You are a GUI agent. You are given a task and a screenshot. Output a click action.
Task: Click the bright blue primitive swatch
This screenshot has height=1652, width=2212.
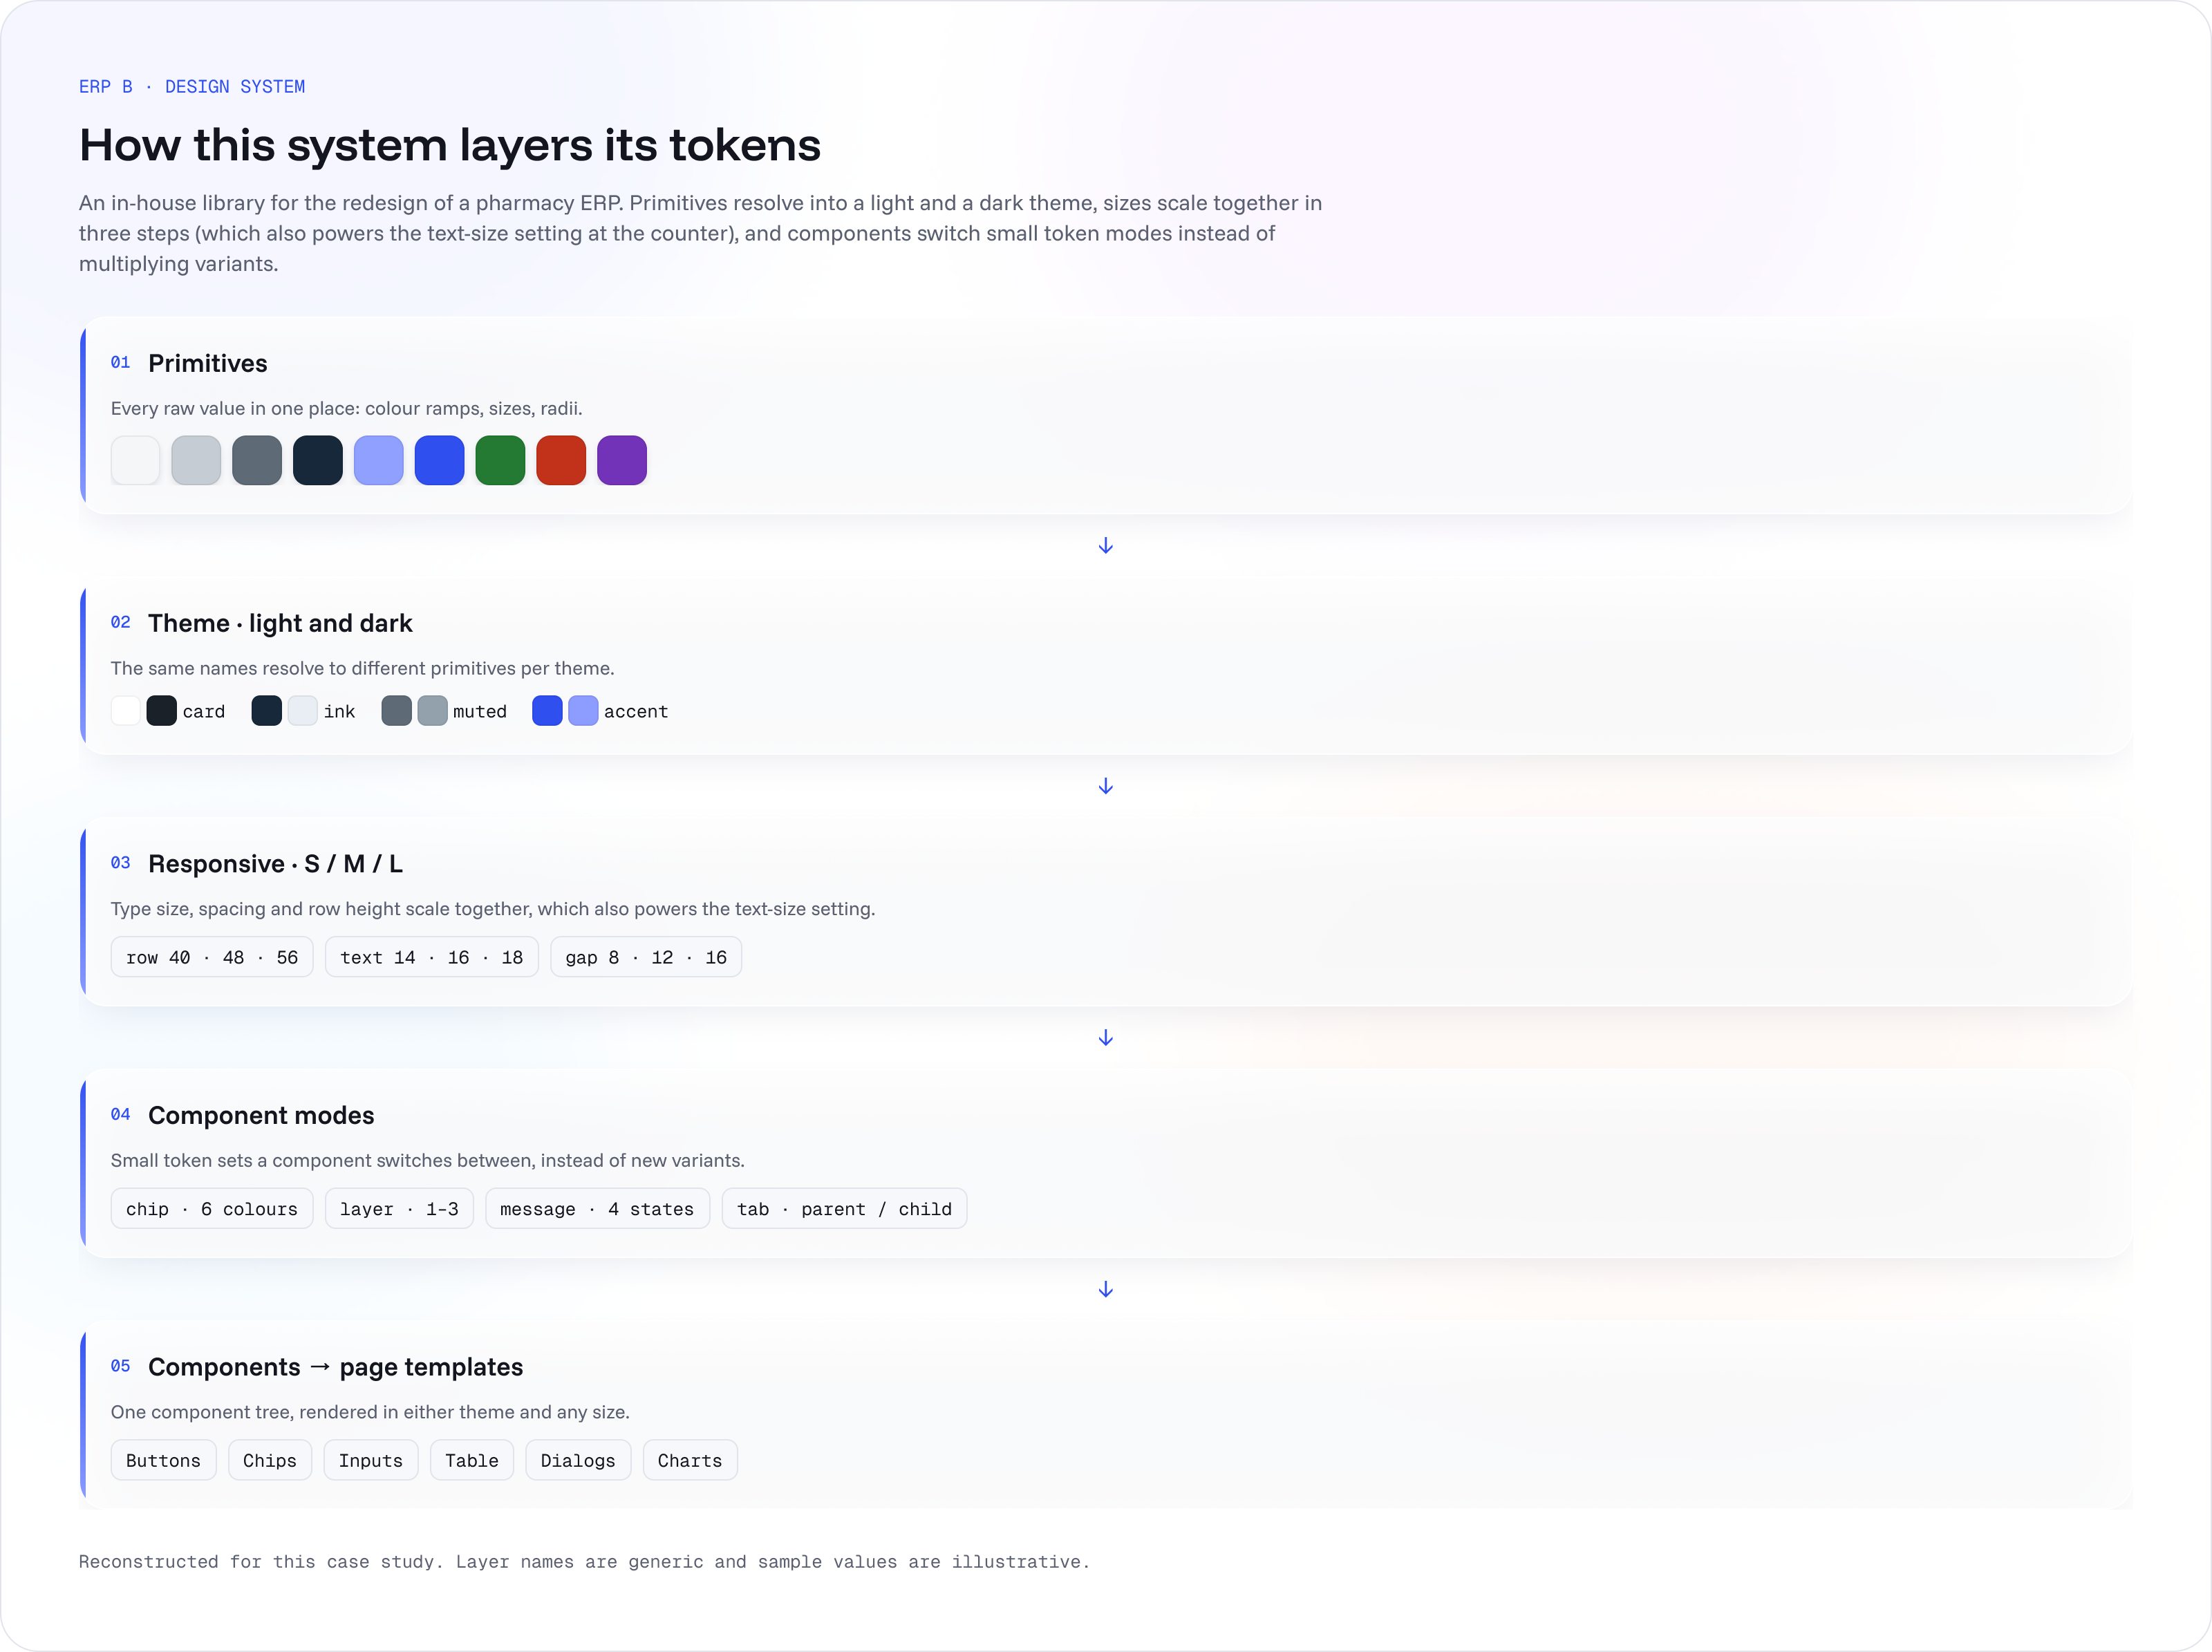click(x=440, y=460)
